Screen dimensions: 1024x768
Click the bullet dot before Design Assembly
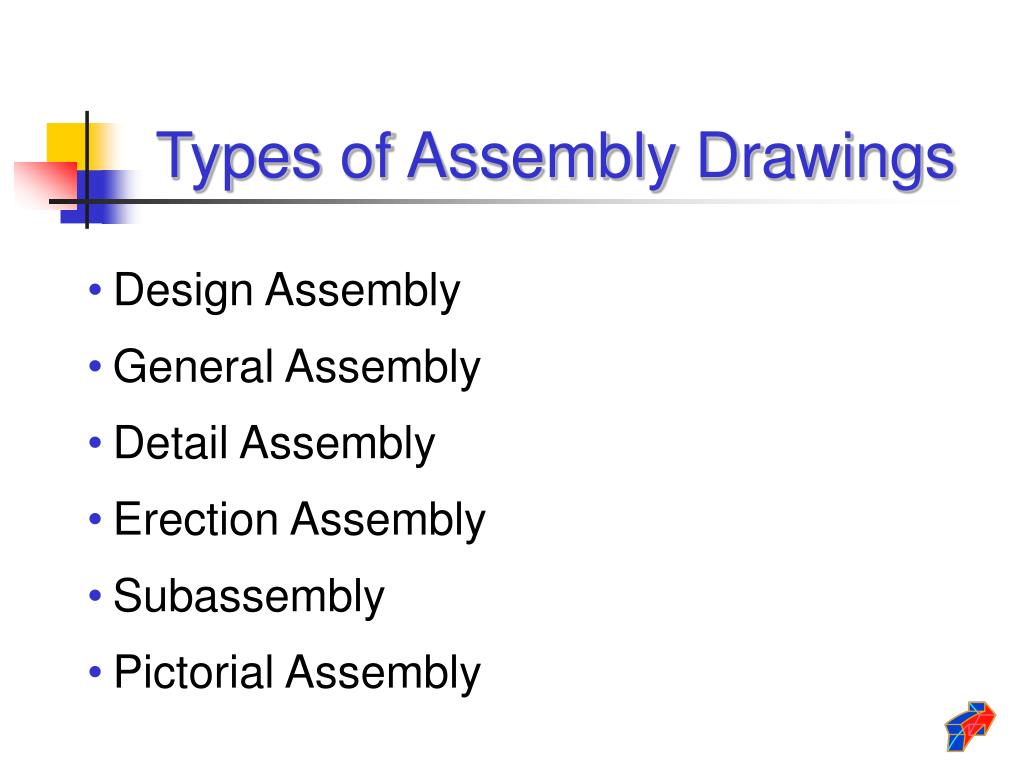[95, 289]
